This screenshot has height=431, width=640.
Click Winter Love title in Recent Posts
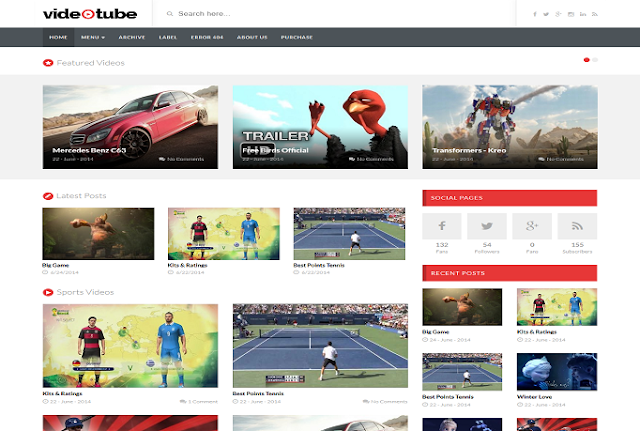pos(534,397)
